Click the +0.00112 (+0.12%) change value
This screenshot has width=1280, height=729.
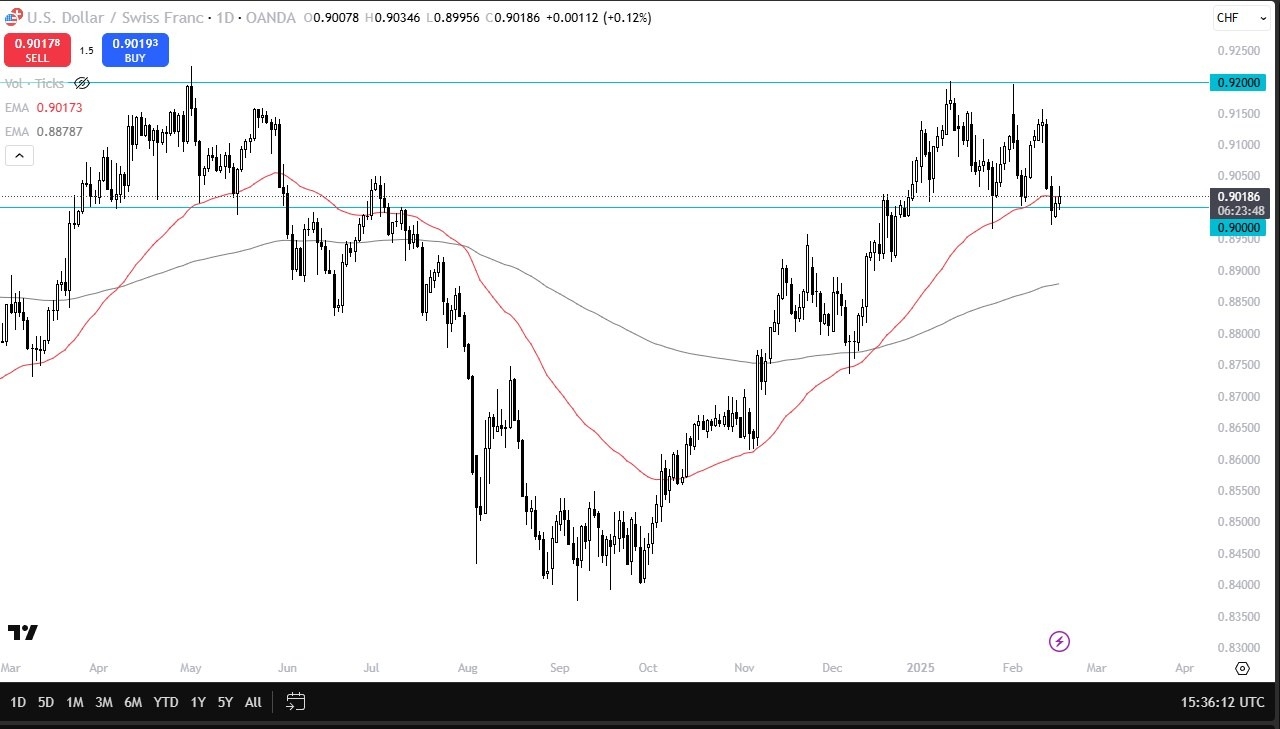(598, 17)
